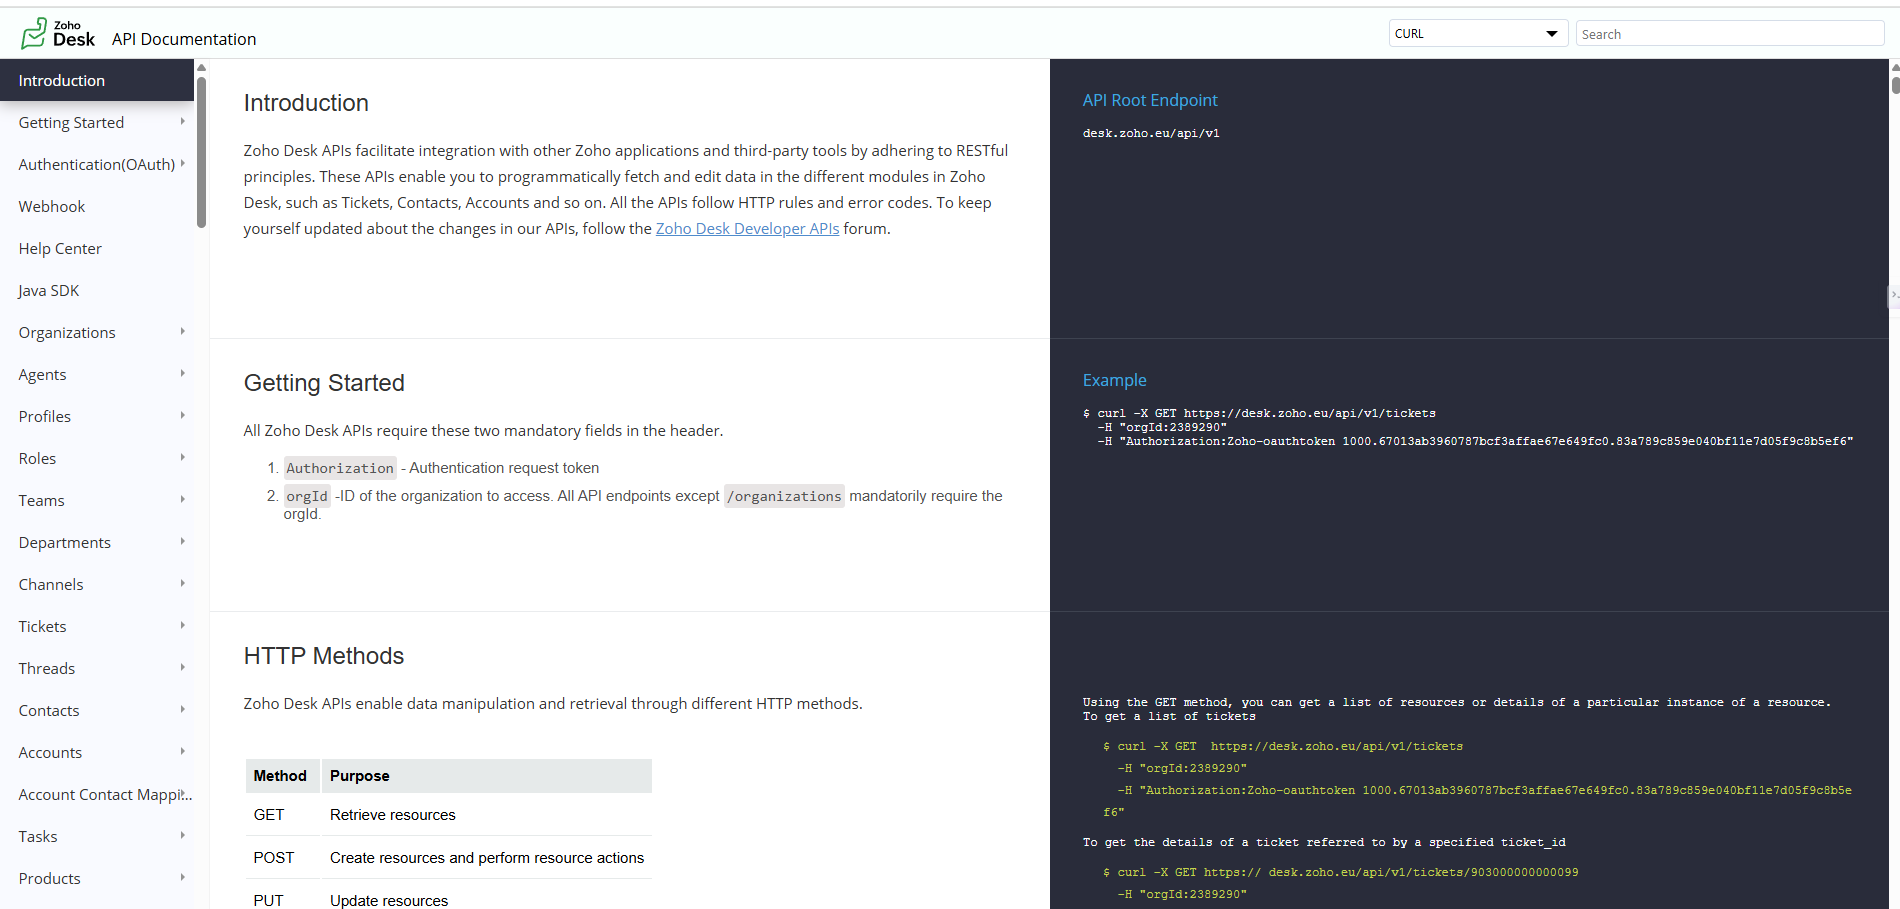Open Channels in the sidebar
The width and height of the screenshot is (1900, 909).
point(51,584)
